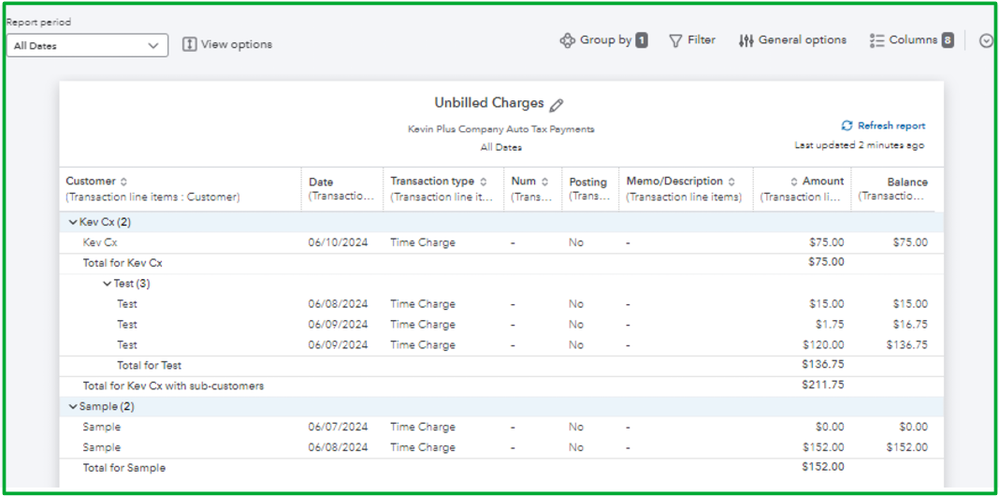This screenshot has width=999, height=498.
Task: Sort by Transaction type column sort arrows
Action: (x=484, y=181)
